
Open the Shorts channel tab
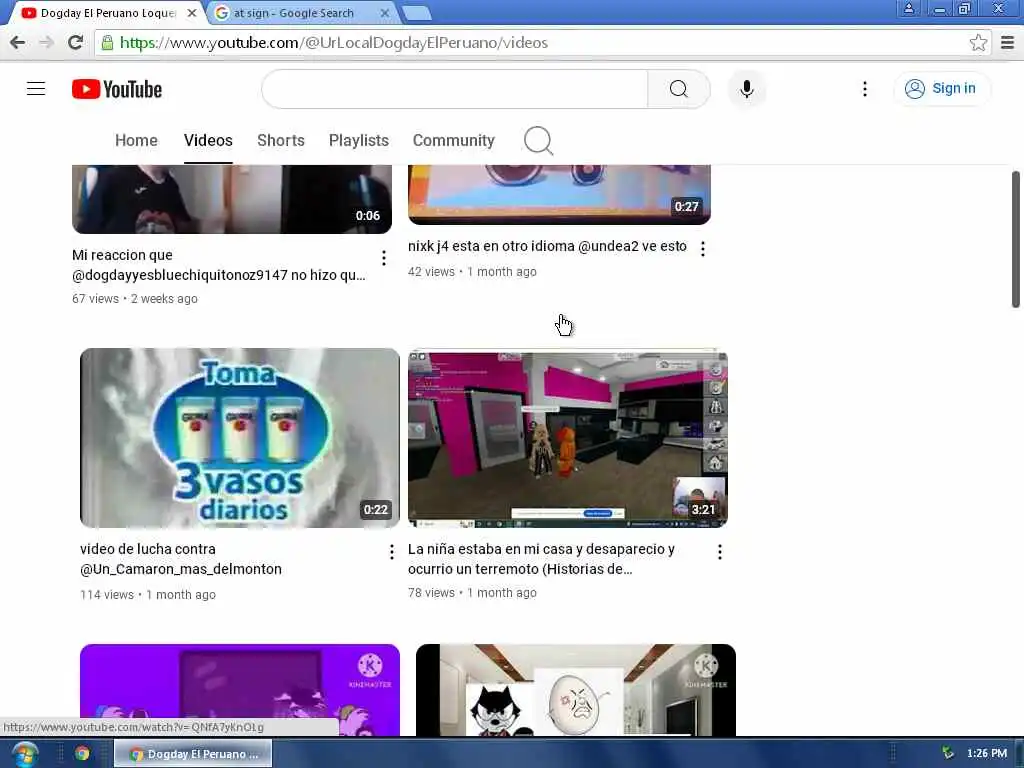point(281,140)
